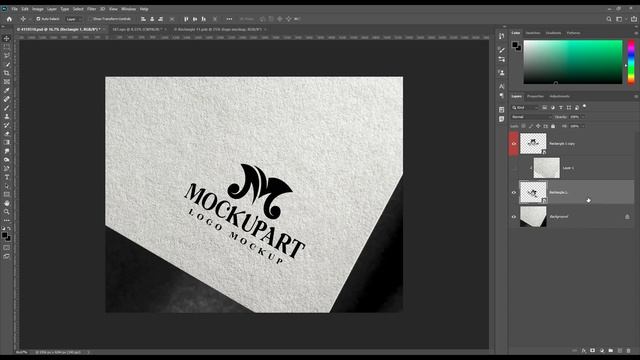Viewport: 640px width, 360px height.
Task: Select the Clone Stamp tool
Action: click(x=7, y=116)
